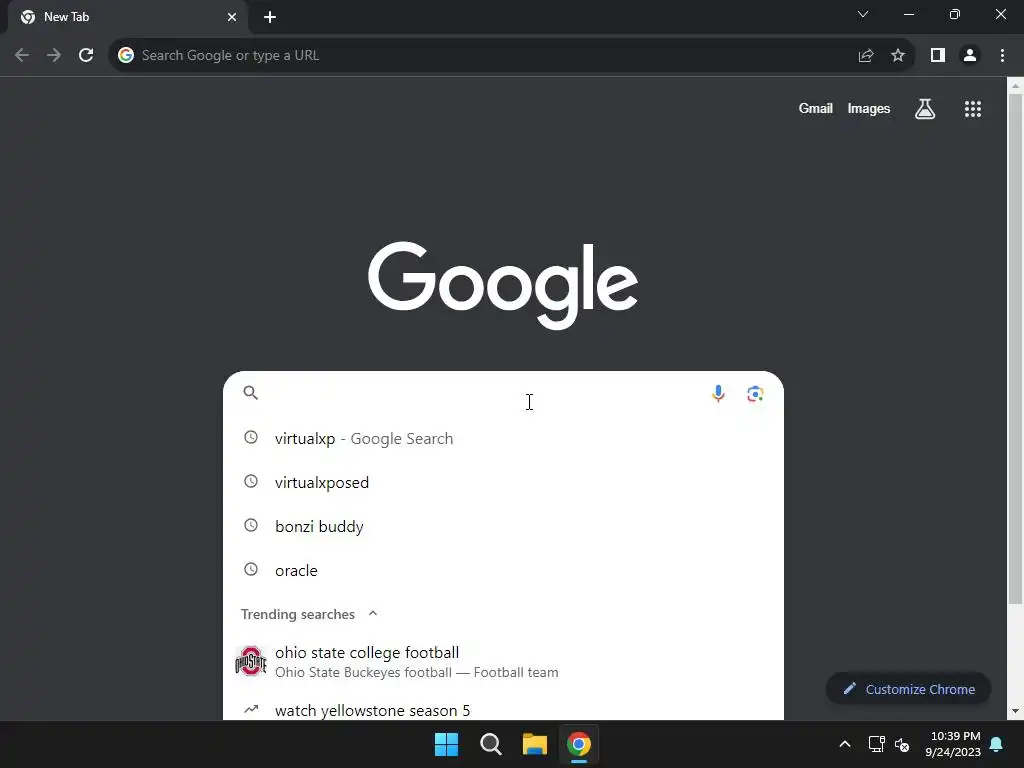Click the Google icon in the address bar
Screen dimensions: 1024x768
[x=126, y=55]
